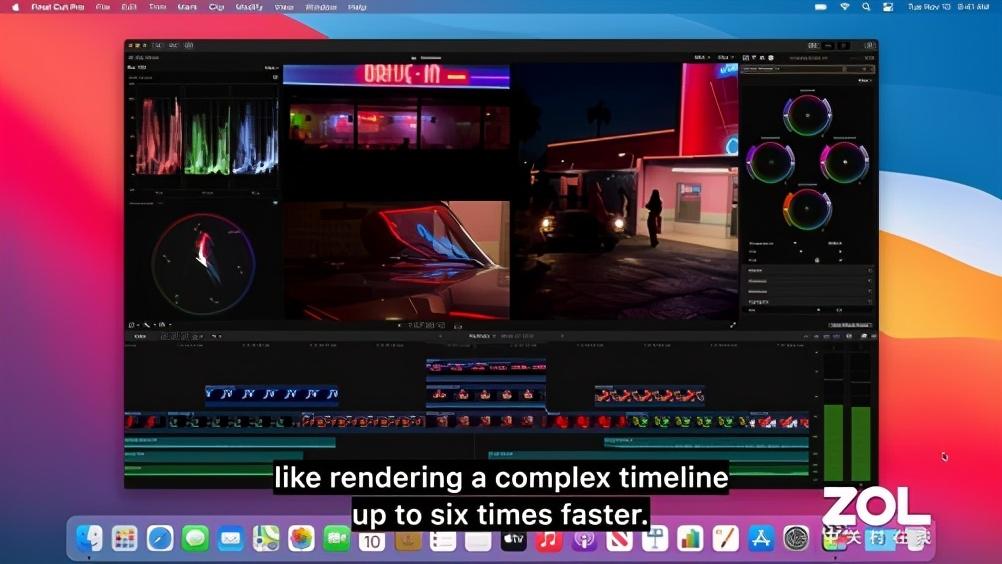The image size is (1002, 564).
Task: Open the Window menu in the menu bar
Action: pos(321,7)
